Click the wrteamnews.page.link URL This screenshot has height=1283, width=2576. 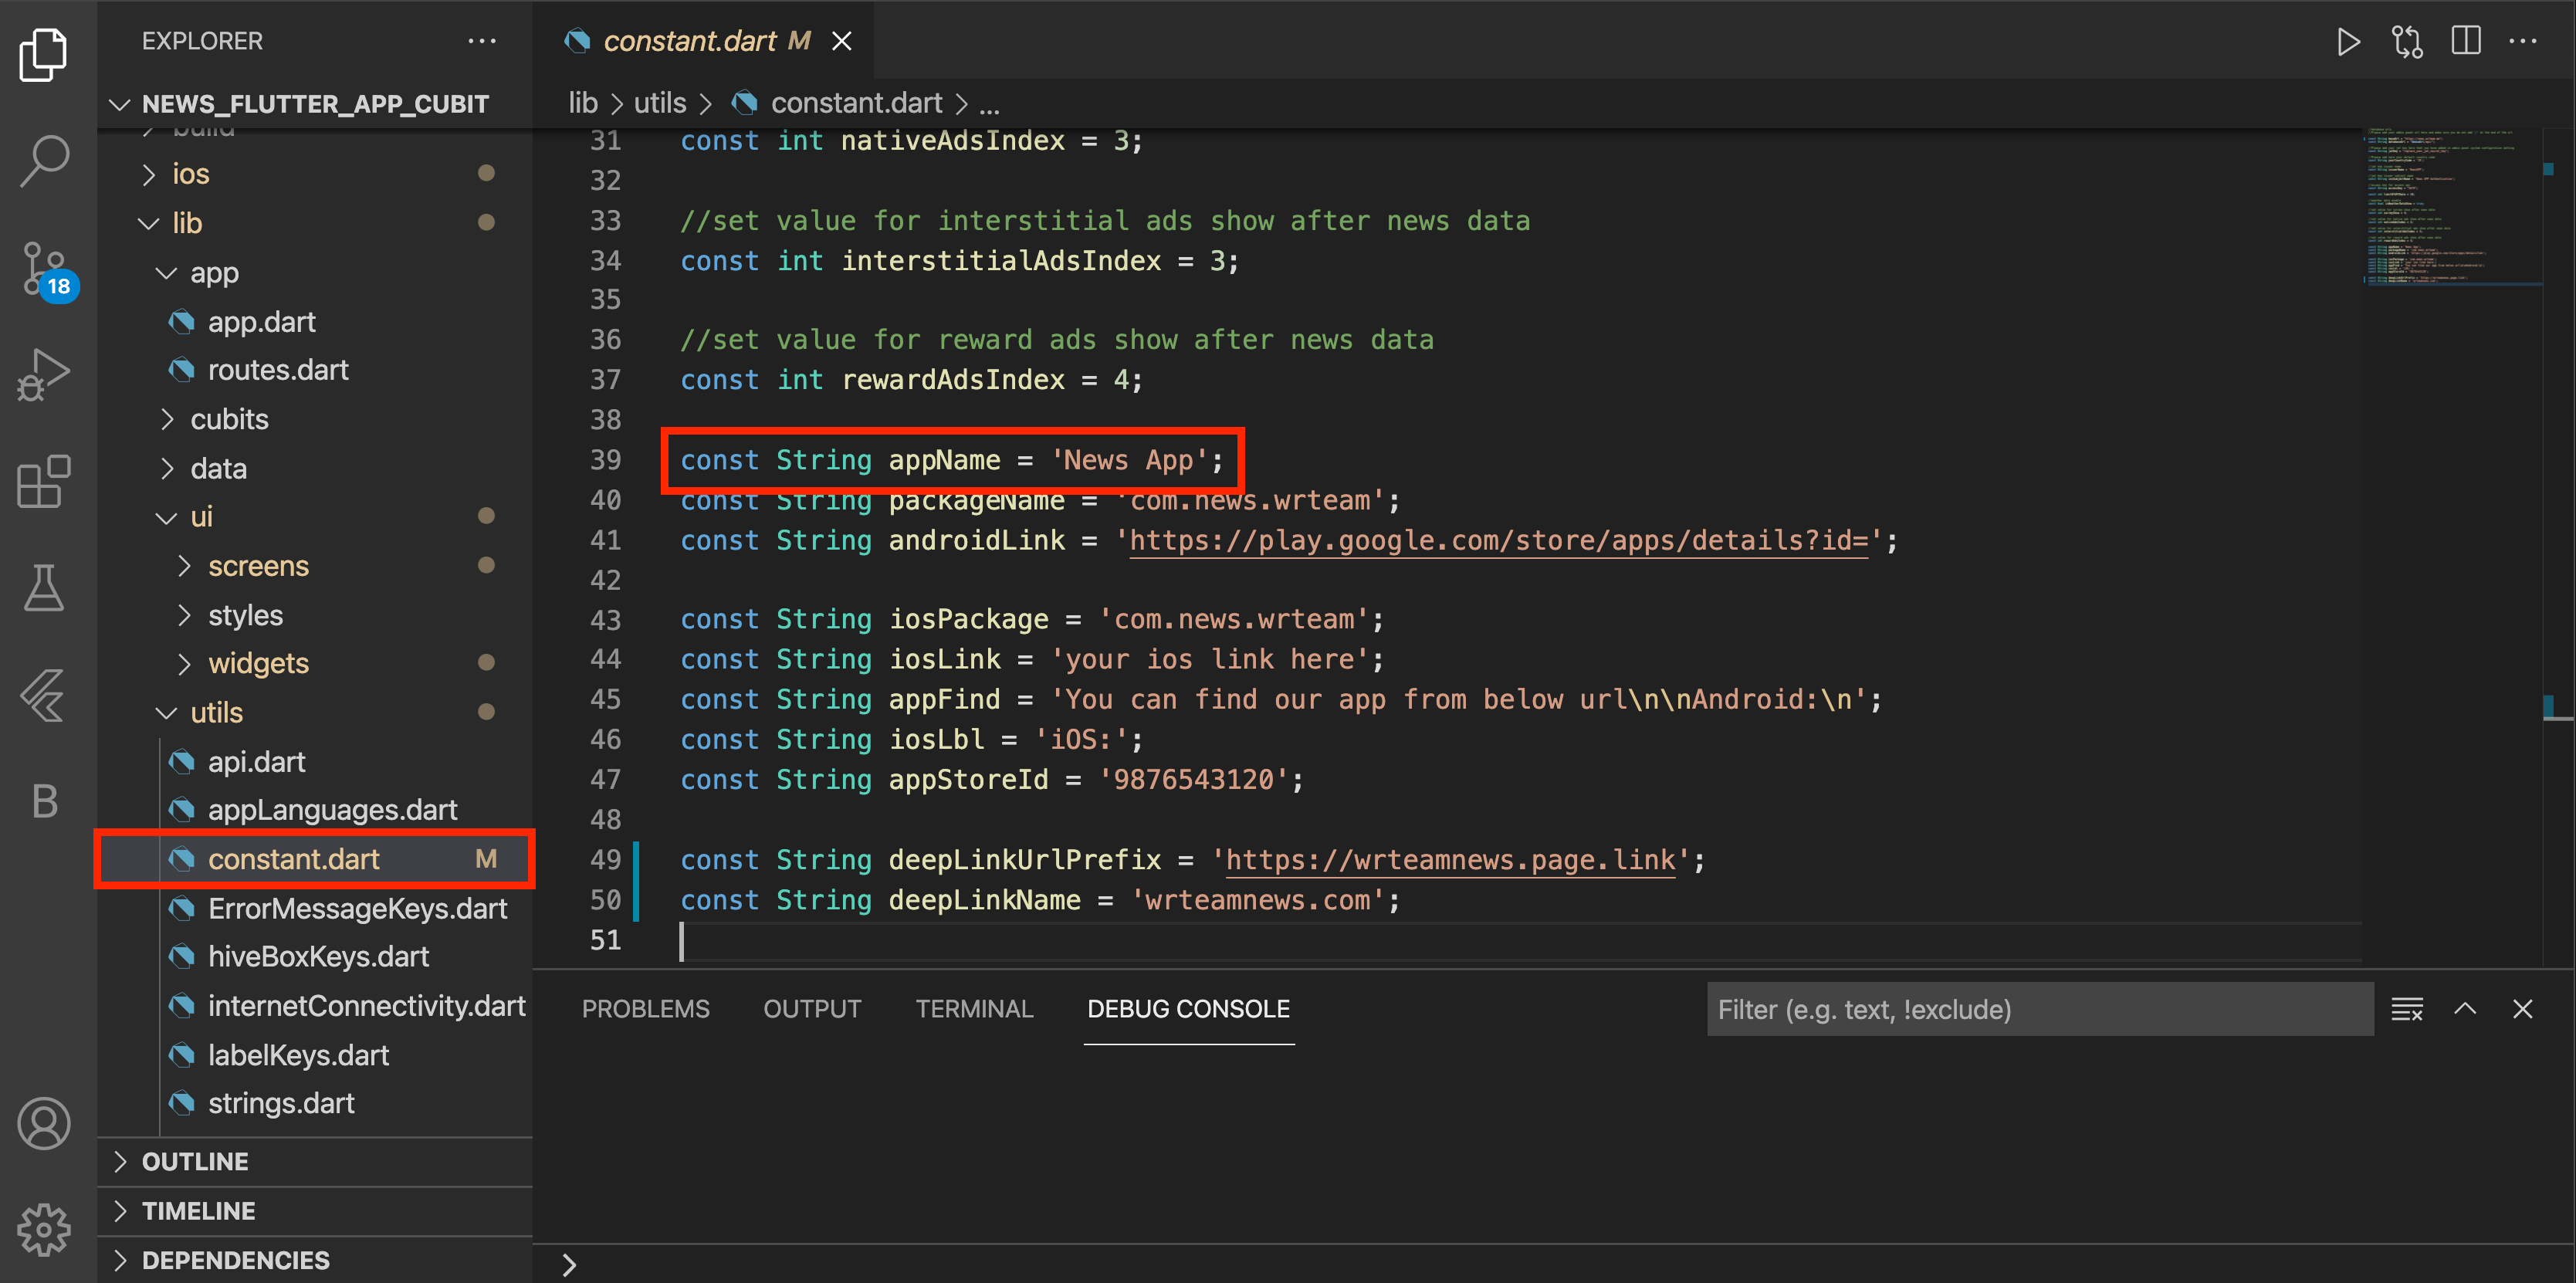point(1449,860)
